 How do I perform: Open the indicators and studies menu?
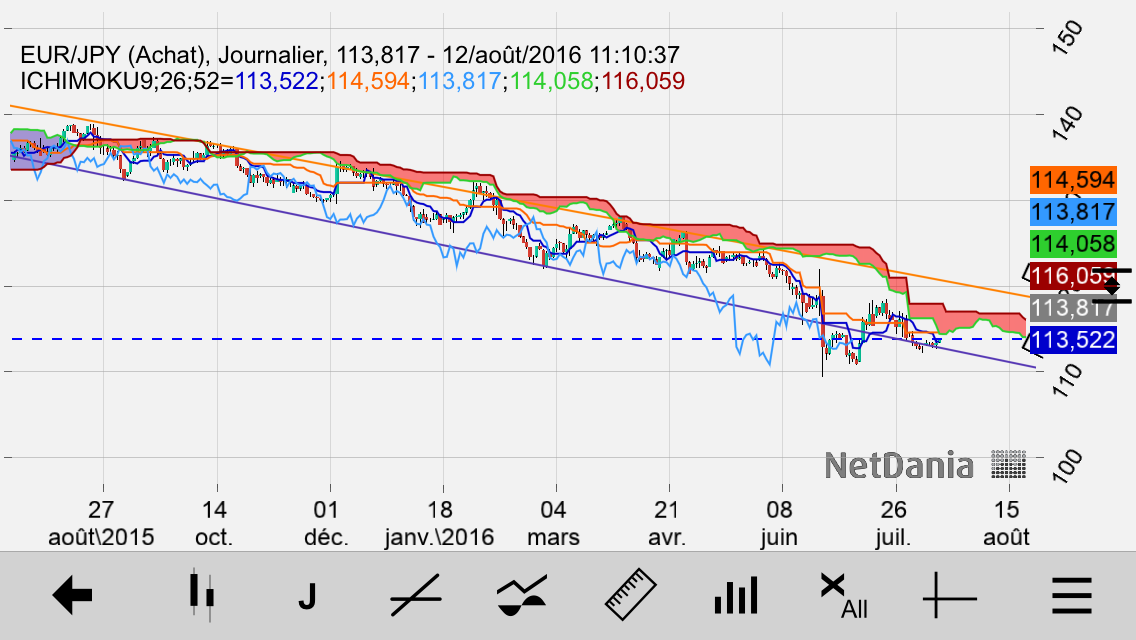(x=522, y=596)
